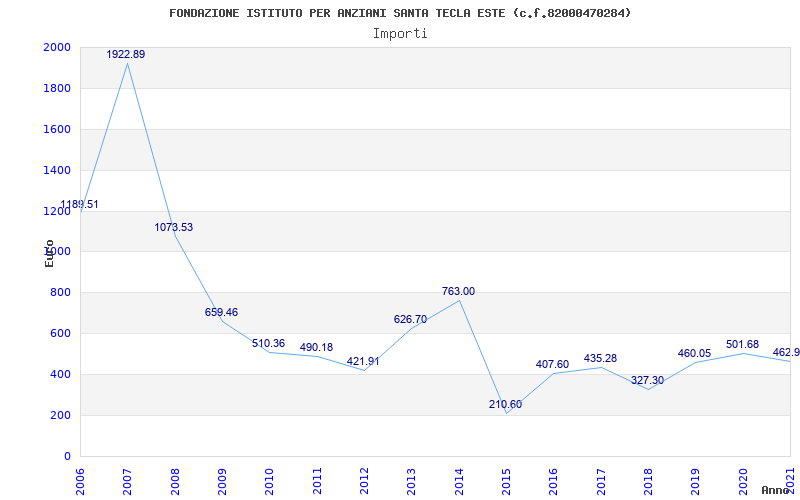The image size is (800, 500).
Task: Click the x-axis year 2013
Action: (412, 481)
